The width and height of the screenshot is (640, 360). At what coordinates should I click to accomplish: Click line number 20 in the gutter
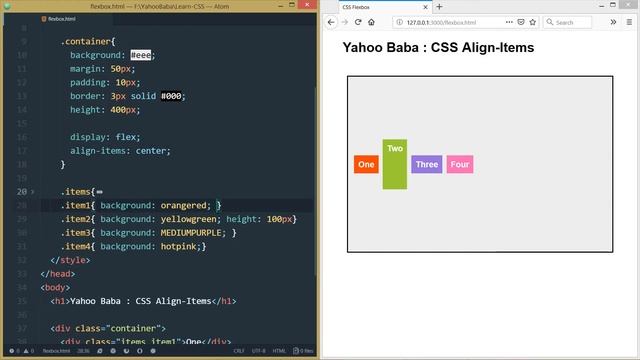(22, 191)
